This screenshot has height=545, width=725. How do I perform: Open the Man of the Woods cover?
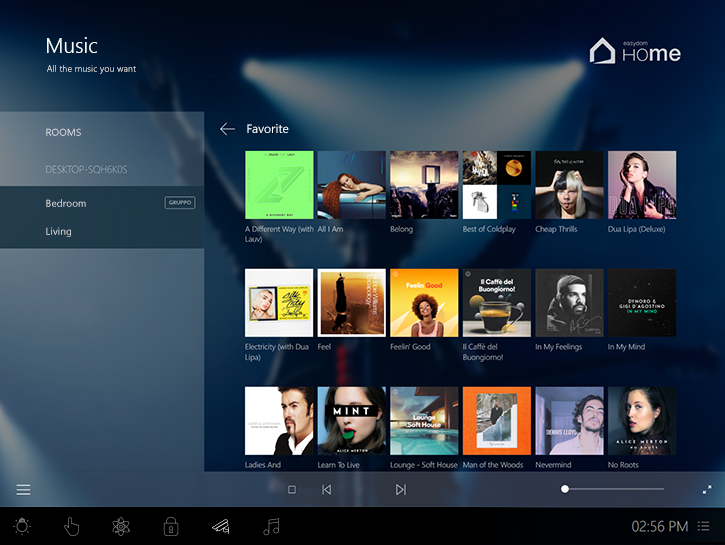[497, 421]
